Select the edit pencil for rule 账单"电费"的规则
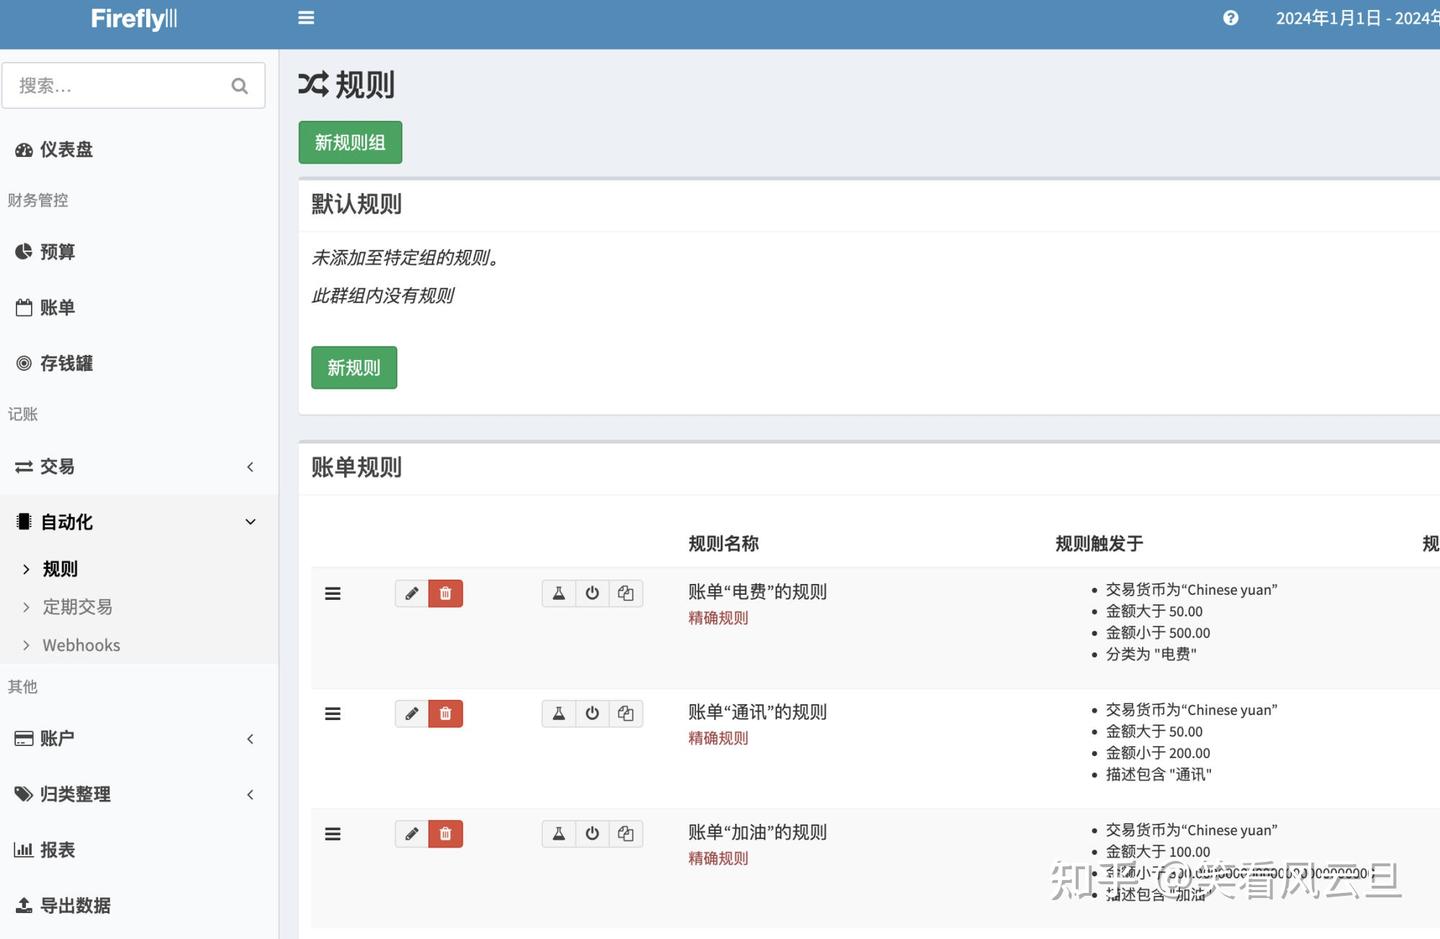Screen dimensions: 1440x939 pos(411,592)
